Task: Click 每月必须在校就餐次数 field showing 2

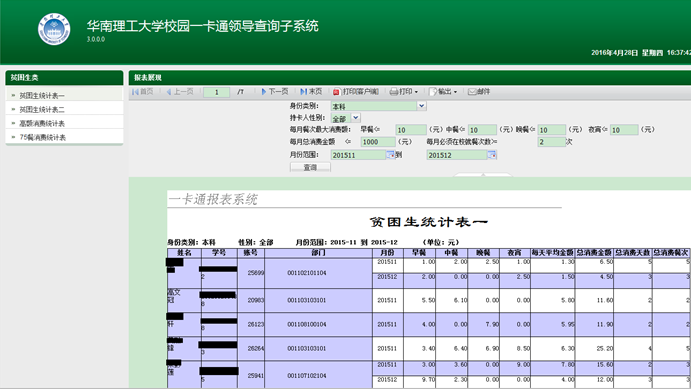Action: point(552,141)
